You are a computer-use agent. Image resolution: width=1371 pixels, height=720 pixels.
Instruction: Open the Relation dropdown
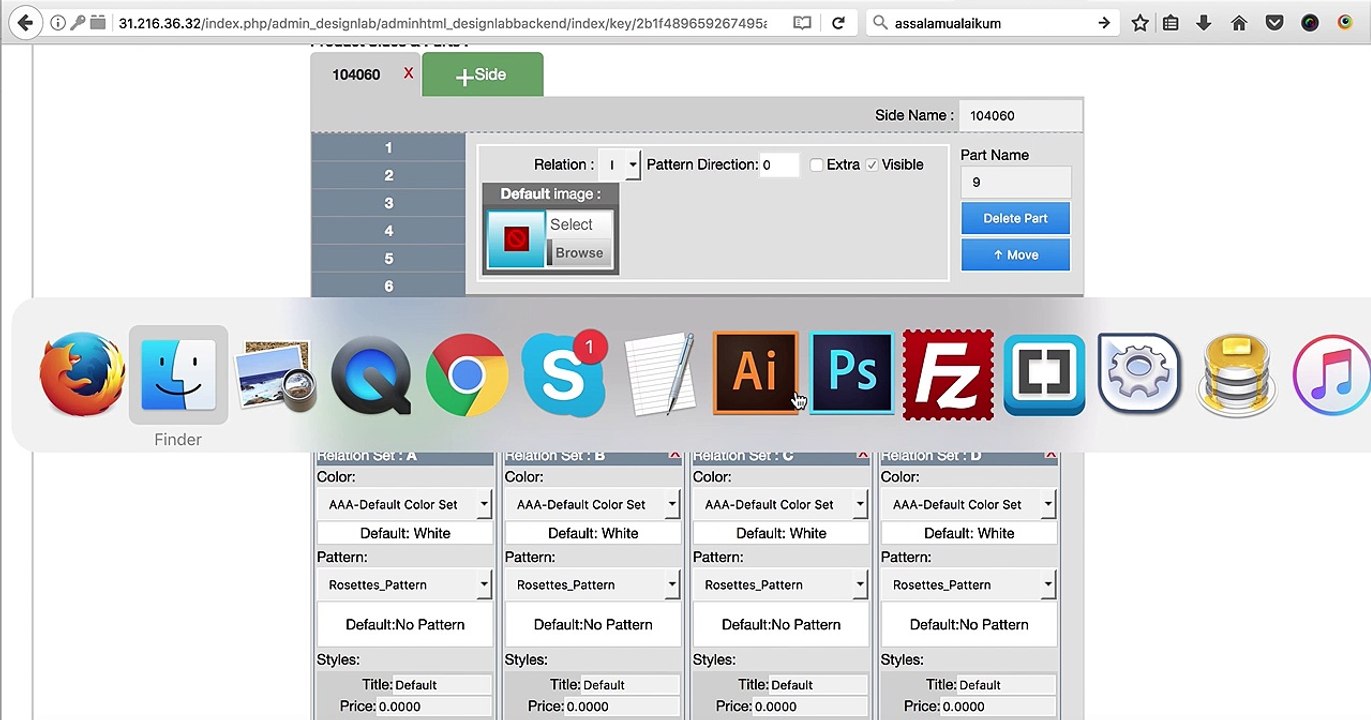619,165
